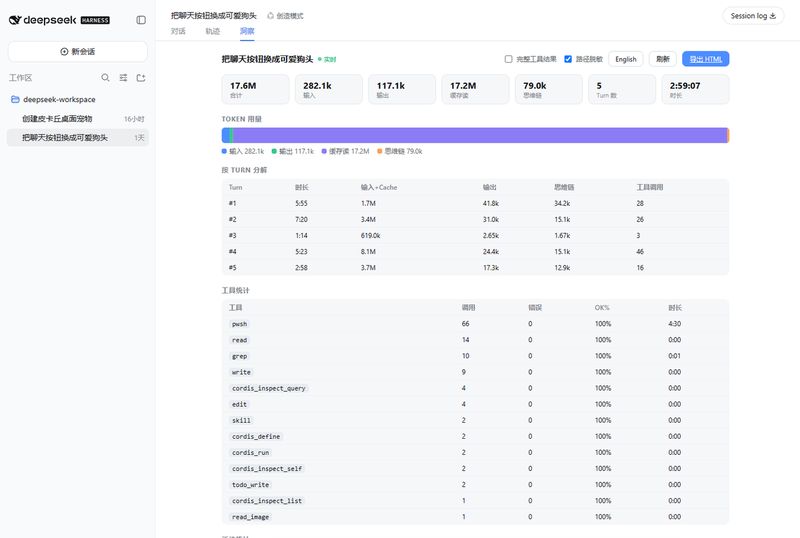
Task: Switch language with the English button
Action: pyautogui.click(x=626, y=59)
